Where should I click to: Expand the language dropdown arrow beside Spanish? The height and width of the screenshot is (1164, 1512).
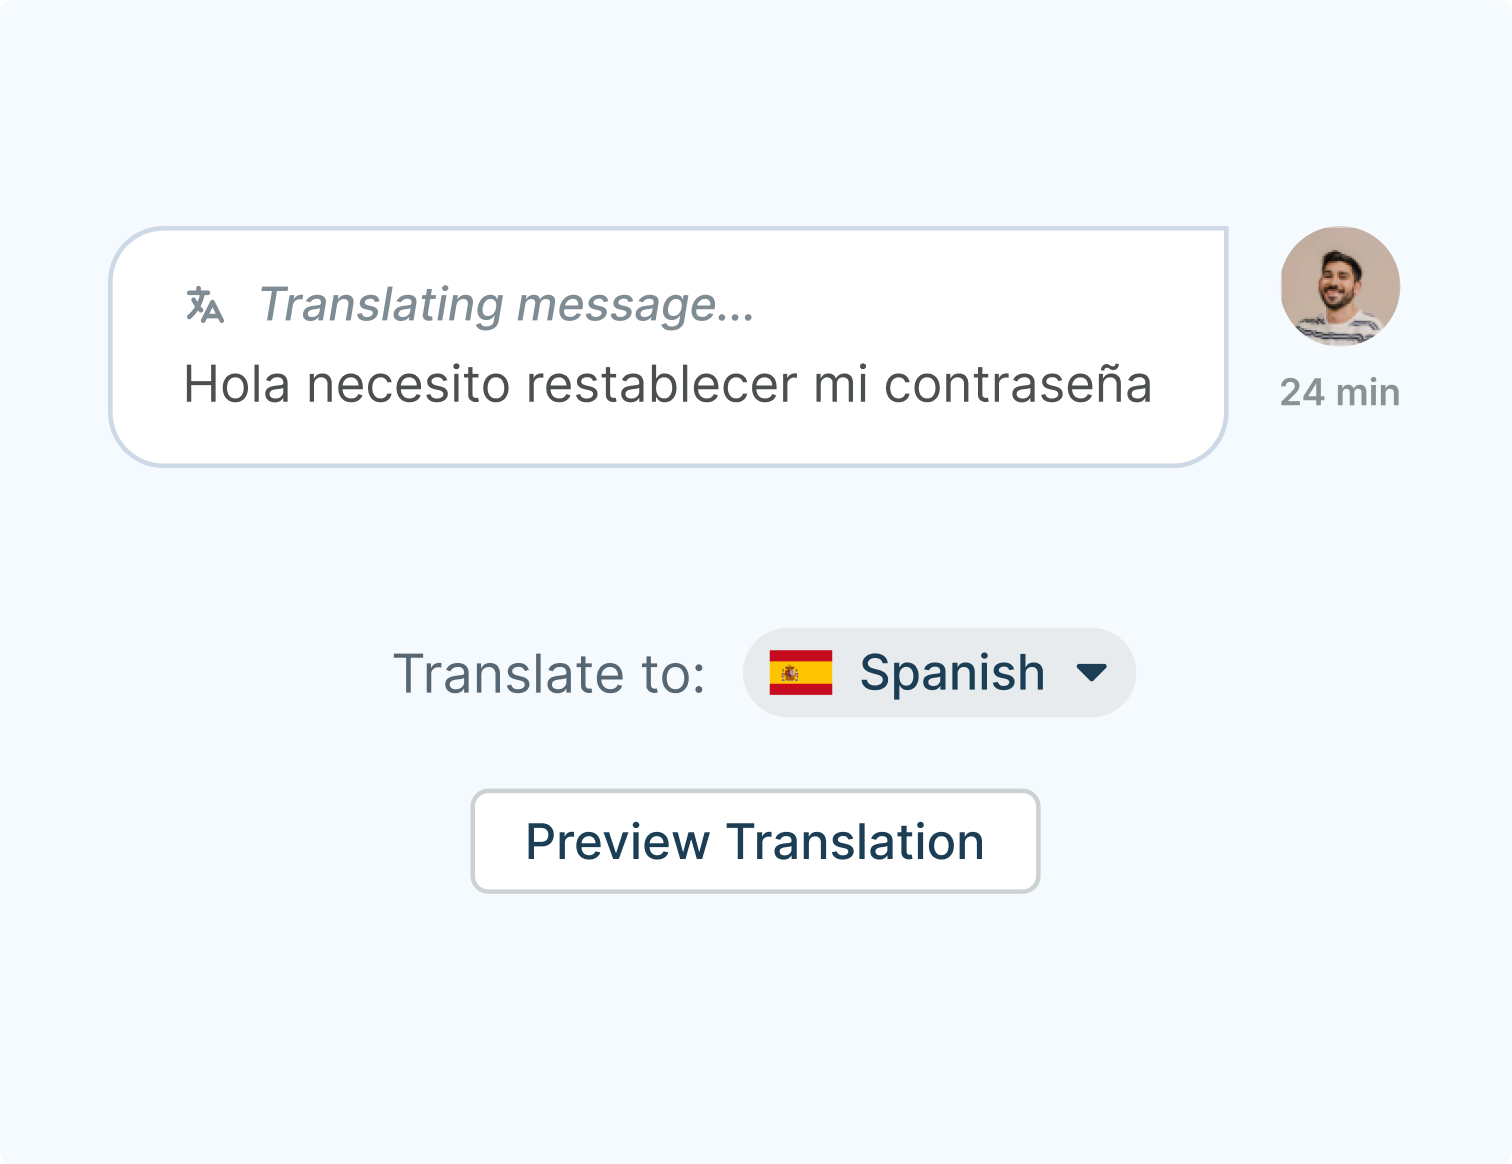1091,672
